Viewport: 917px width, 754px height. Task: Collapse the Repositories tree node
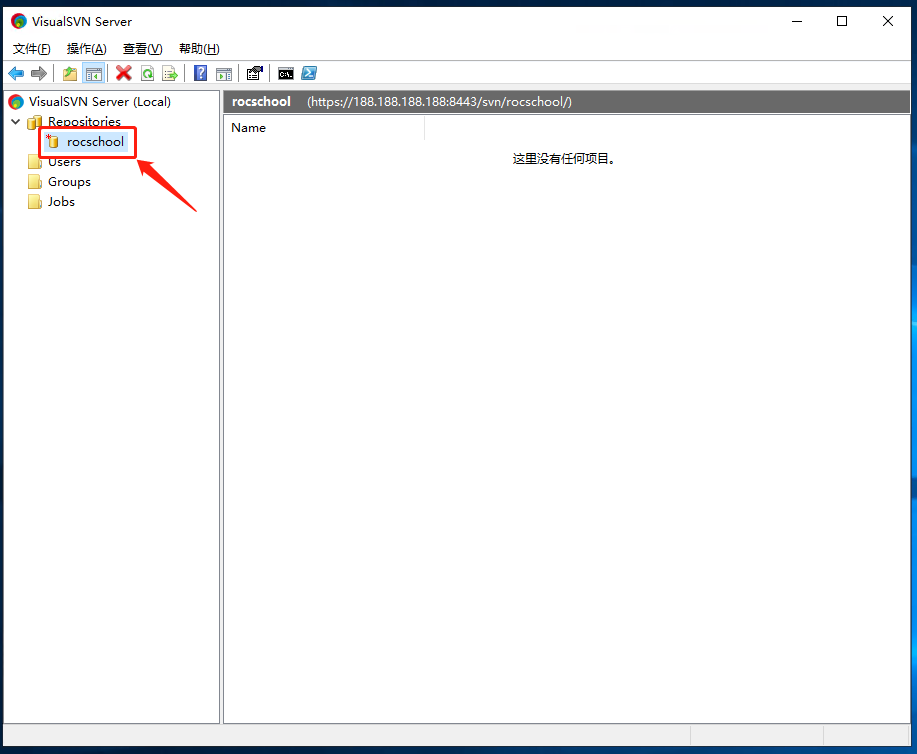(16, 122)
